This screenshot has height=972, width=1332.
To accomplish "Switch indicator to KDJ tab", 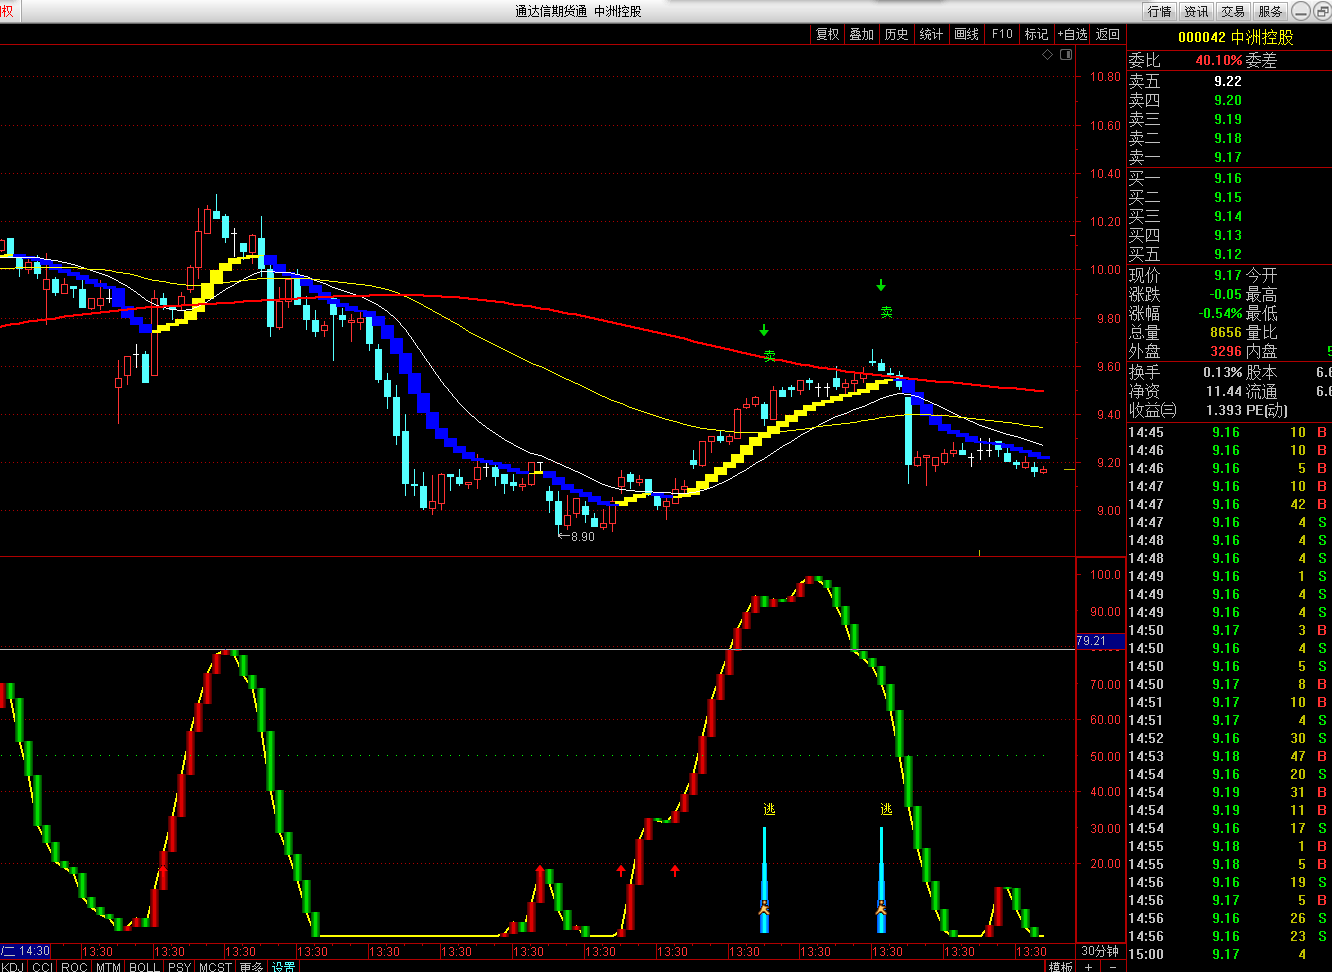I will (x=12, y=967).
